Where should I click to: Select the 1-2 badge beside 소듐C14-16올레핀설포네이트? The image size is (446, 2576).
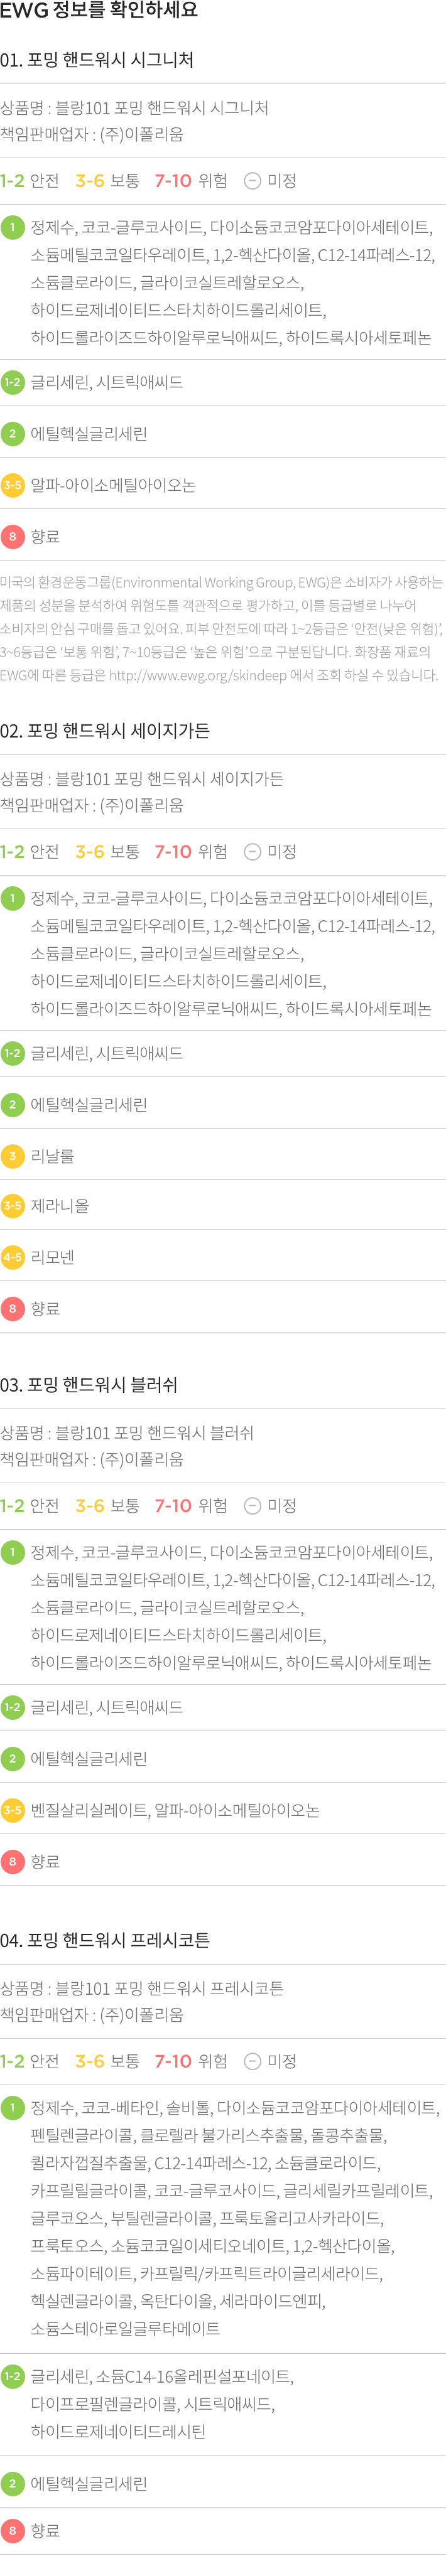(x=12, y=2376)
